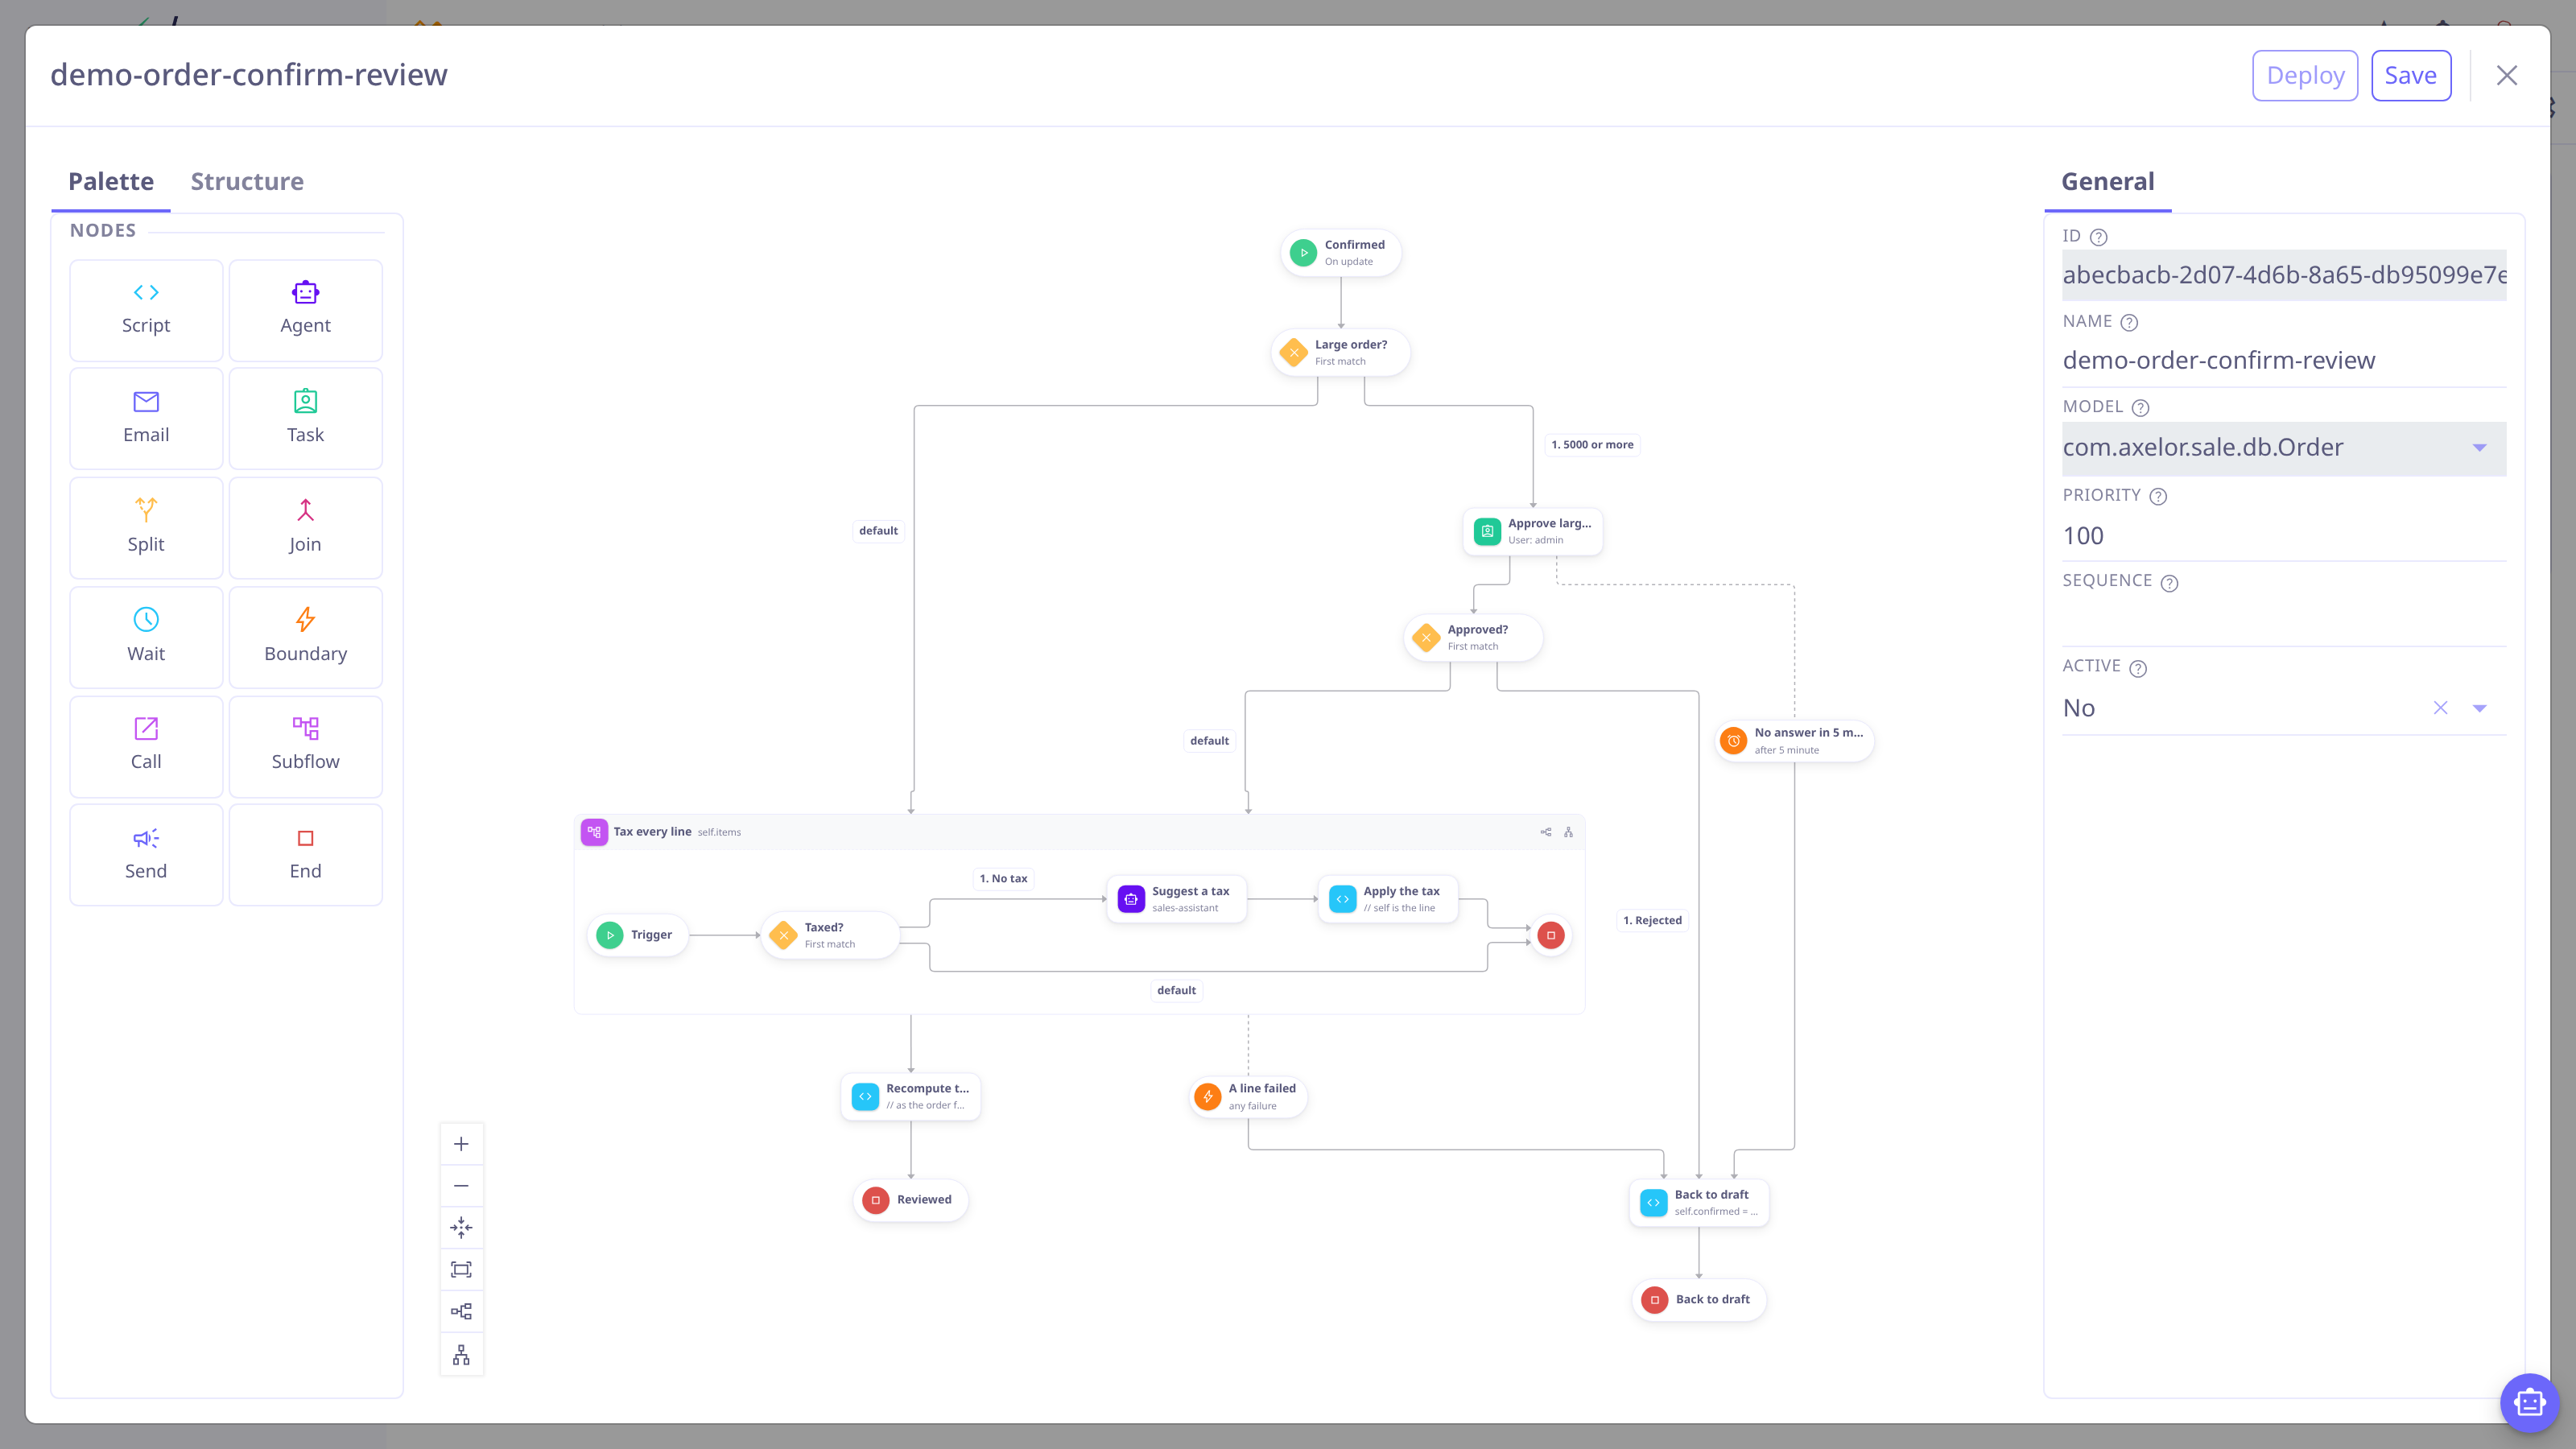The width and height of the screenshot is (2576, 1449).
Task: Open the AI assistant robot button
Action: (x=2529, y=1403)
